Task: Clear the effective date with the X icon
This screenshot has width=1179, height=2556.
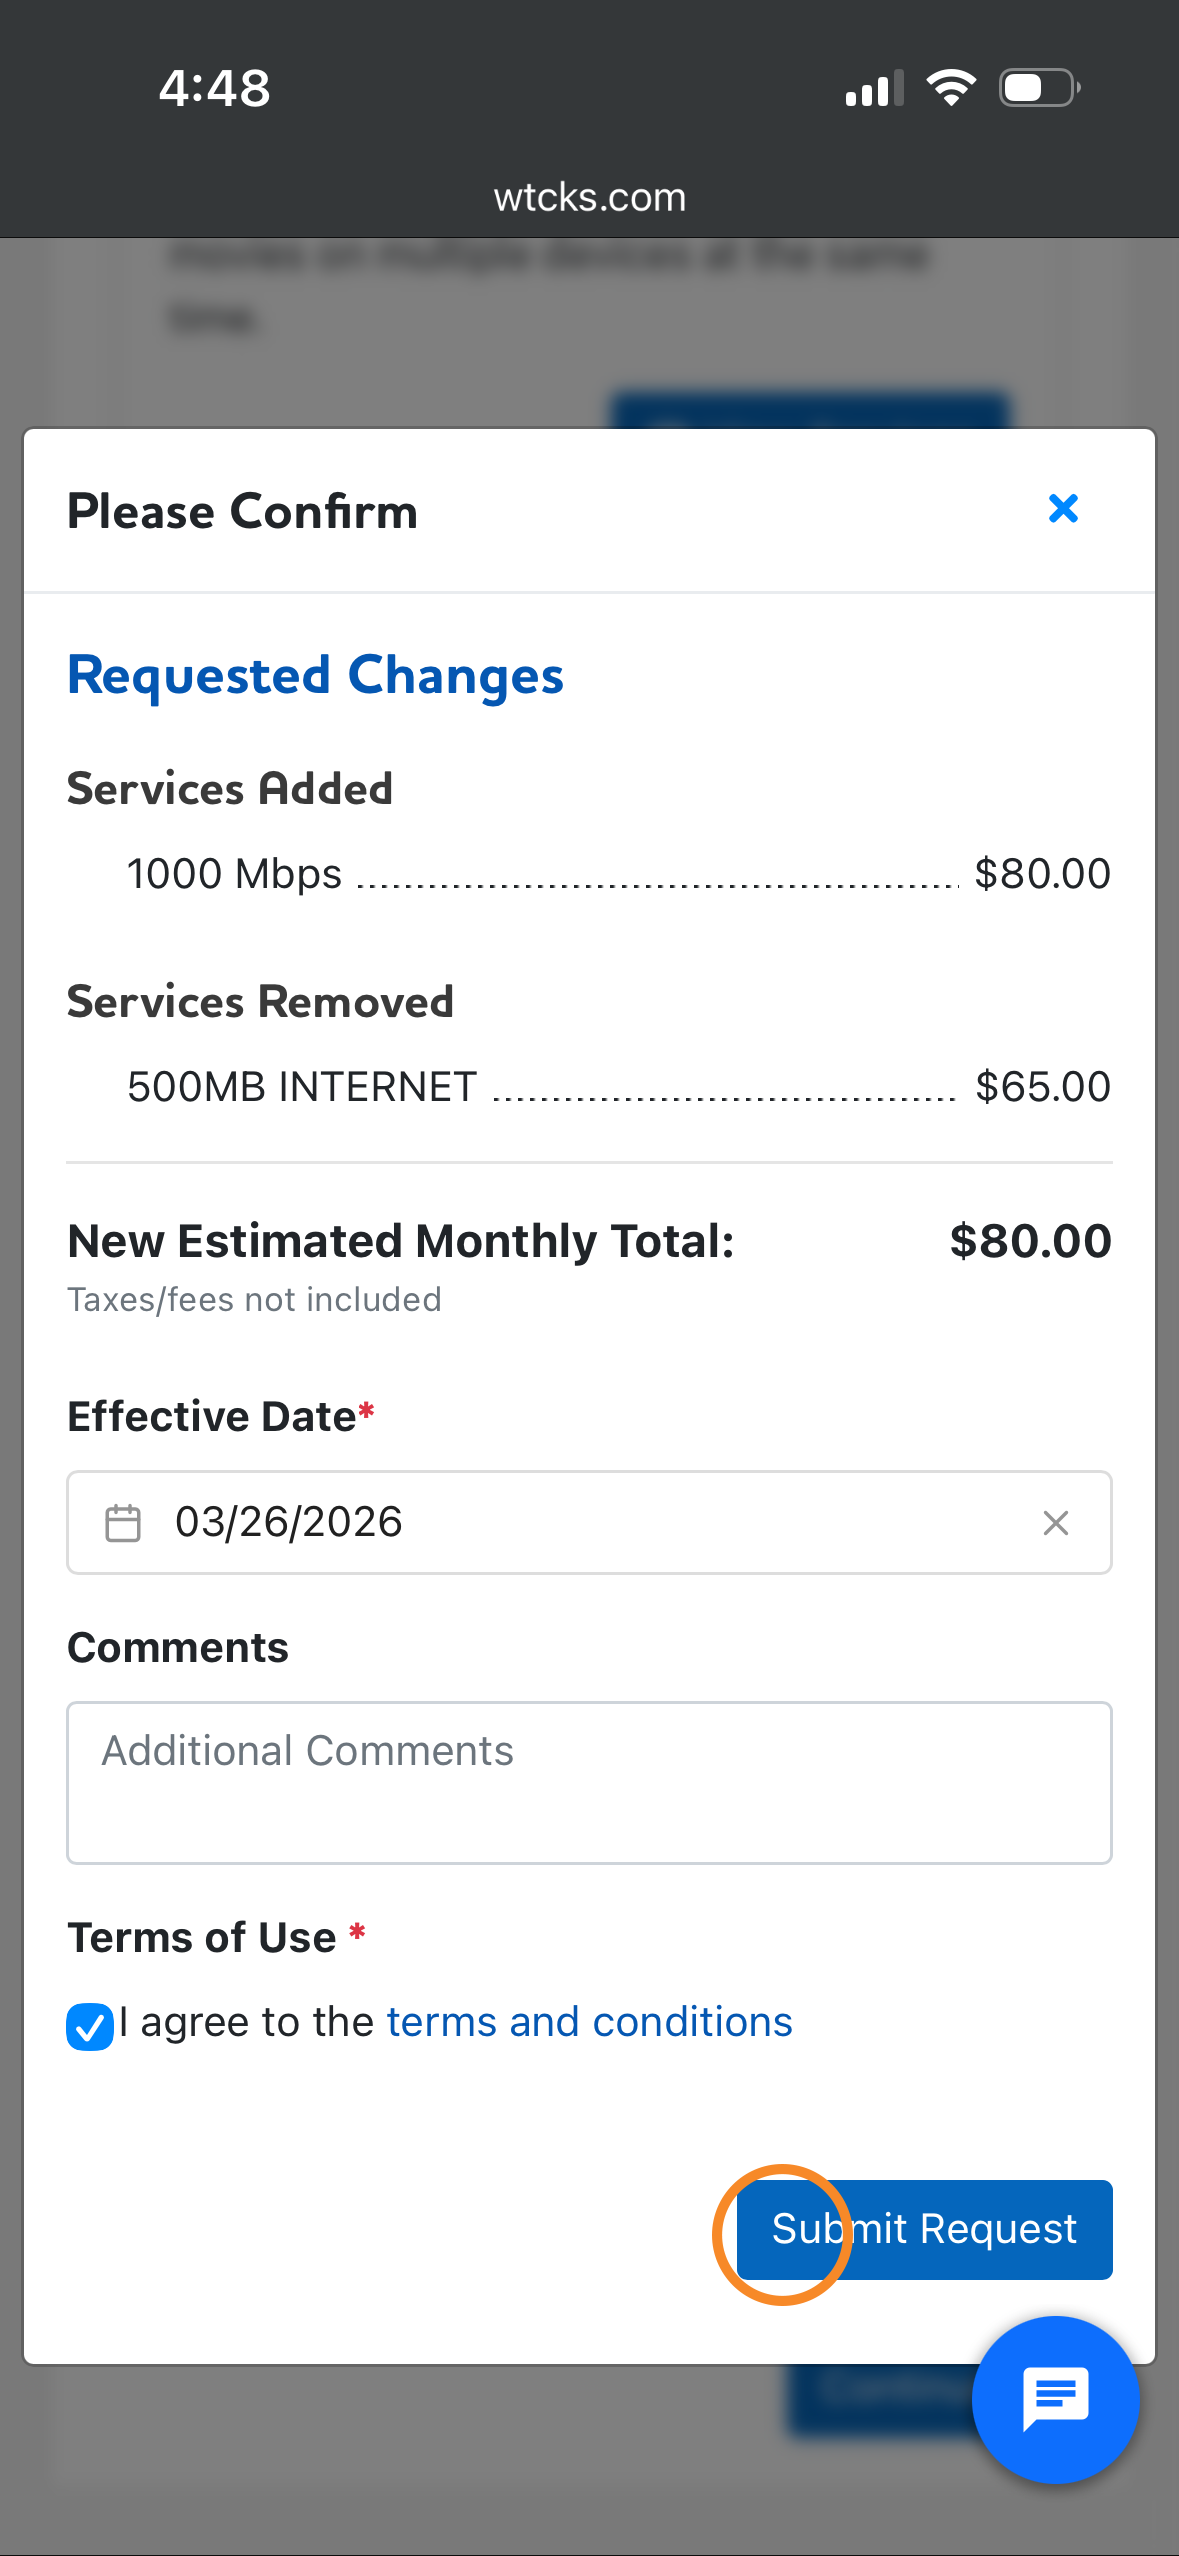Action: 1055,1523
